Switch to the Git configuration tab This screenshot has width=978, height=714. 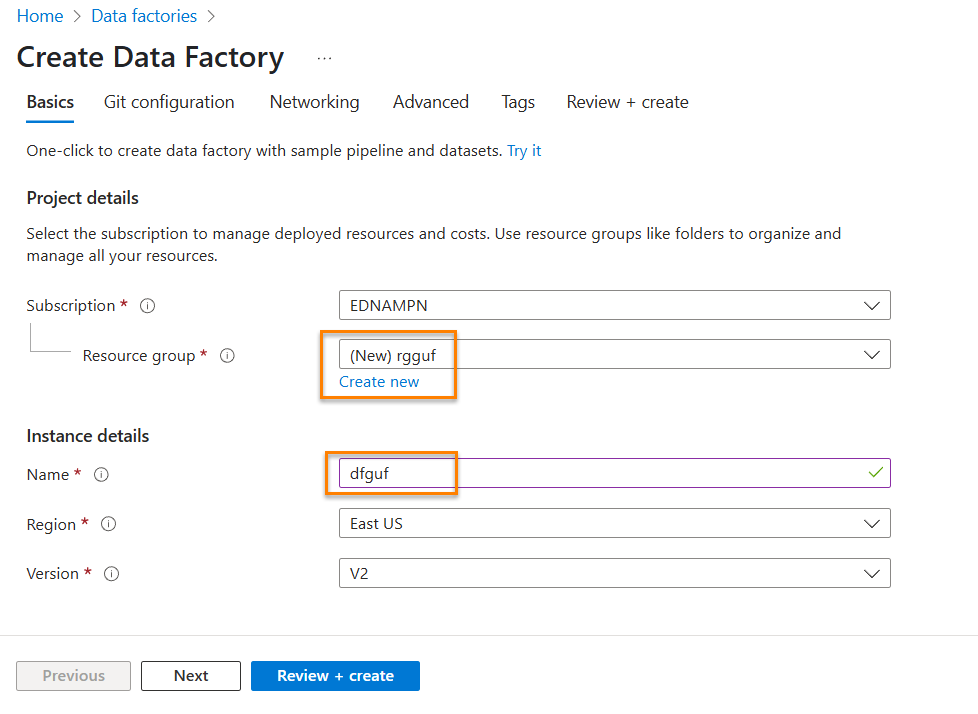pyautogui.click(x=169, y=102)
